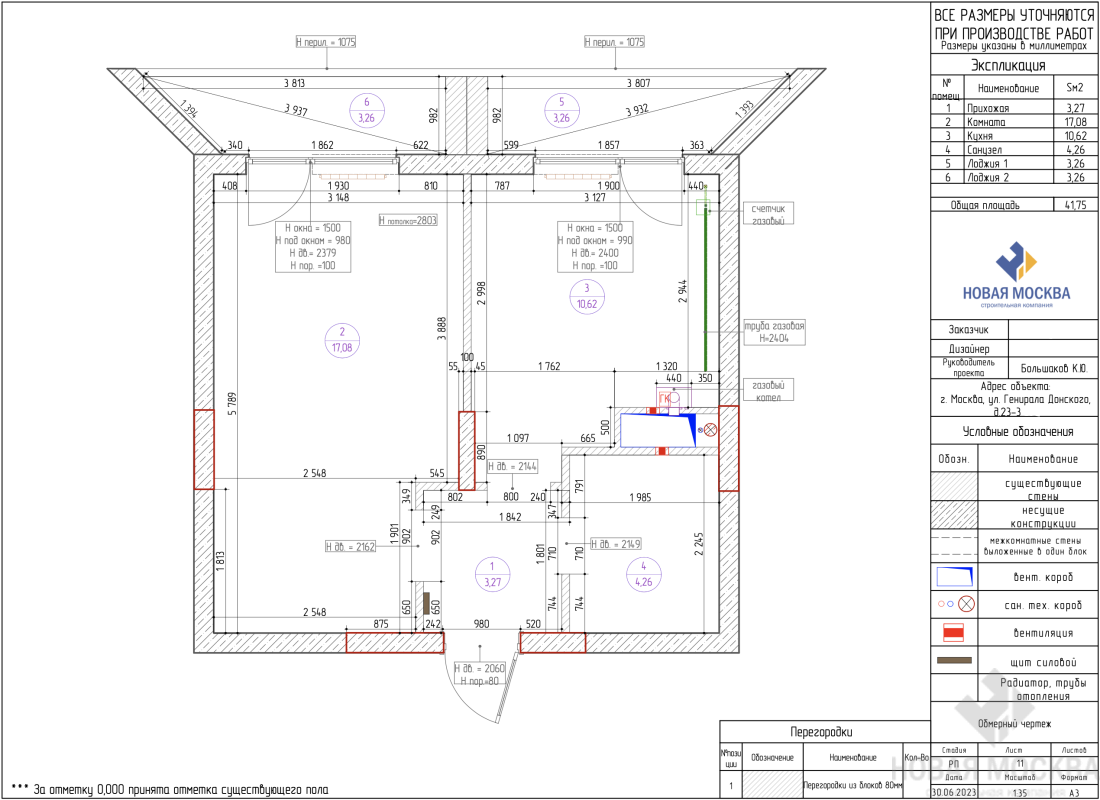Click hallway room marker 1 on plan

click(x=491, y=573)
